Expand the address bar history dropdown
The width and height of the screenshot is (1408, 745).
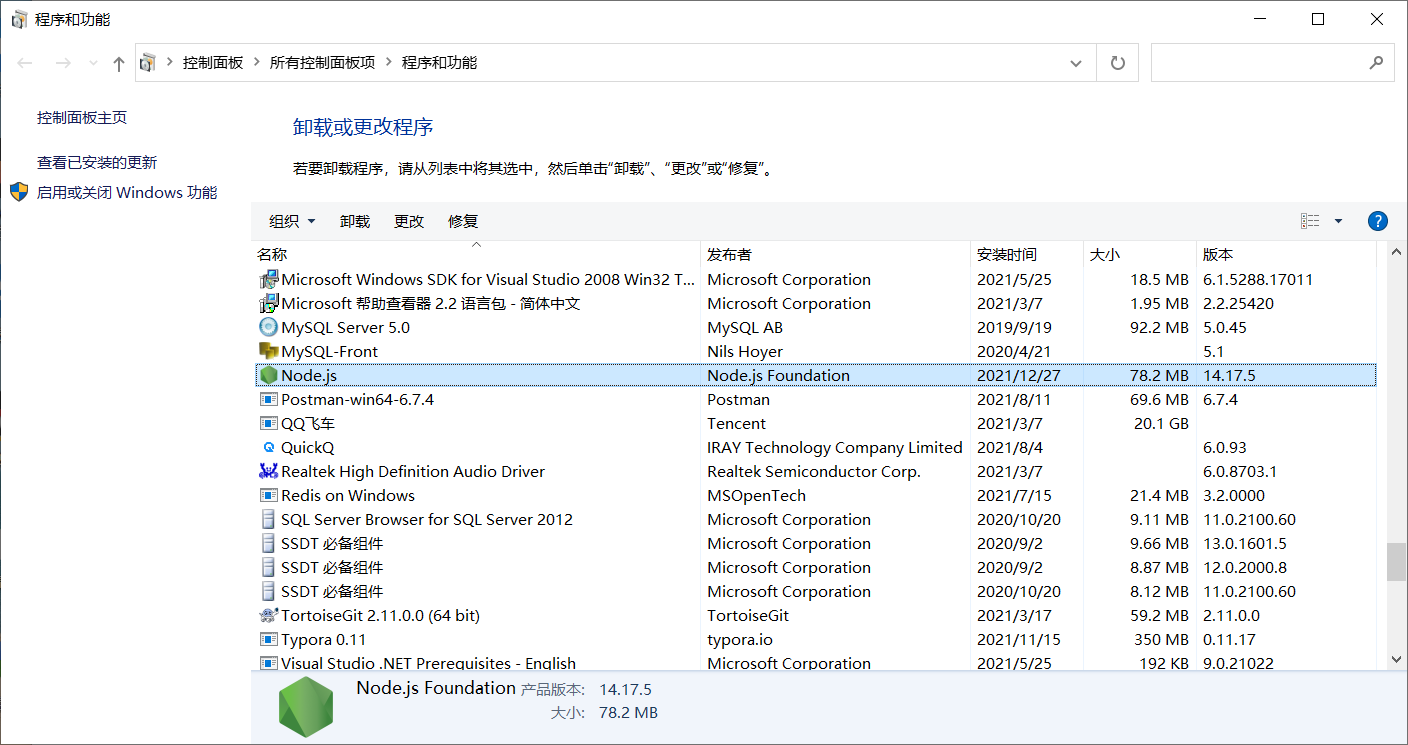click(1076, 63)
